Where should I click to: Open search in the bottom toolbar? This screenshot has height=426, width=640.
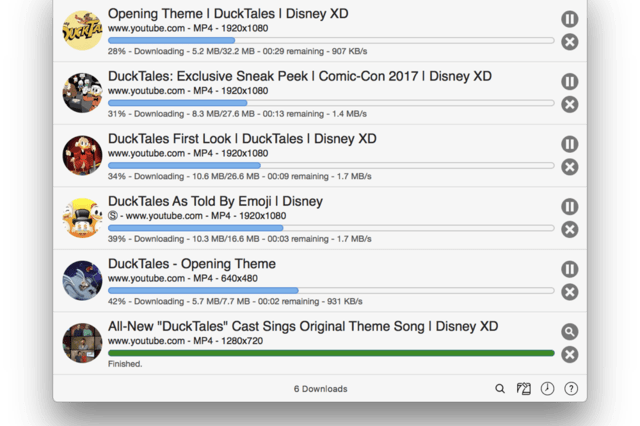click(500, 388)
